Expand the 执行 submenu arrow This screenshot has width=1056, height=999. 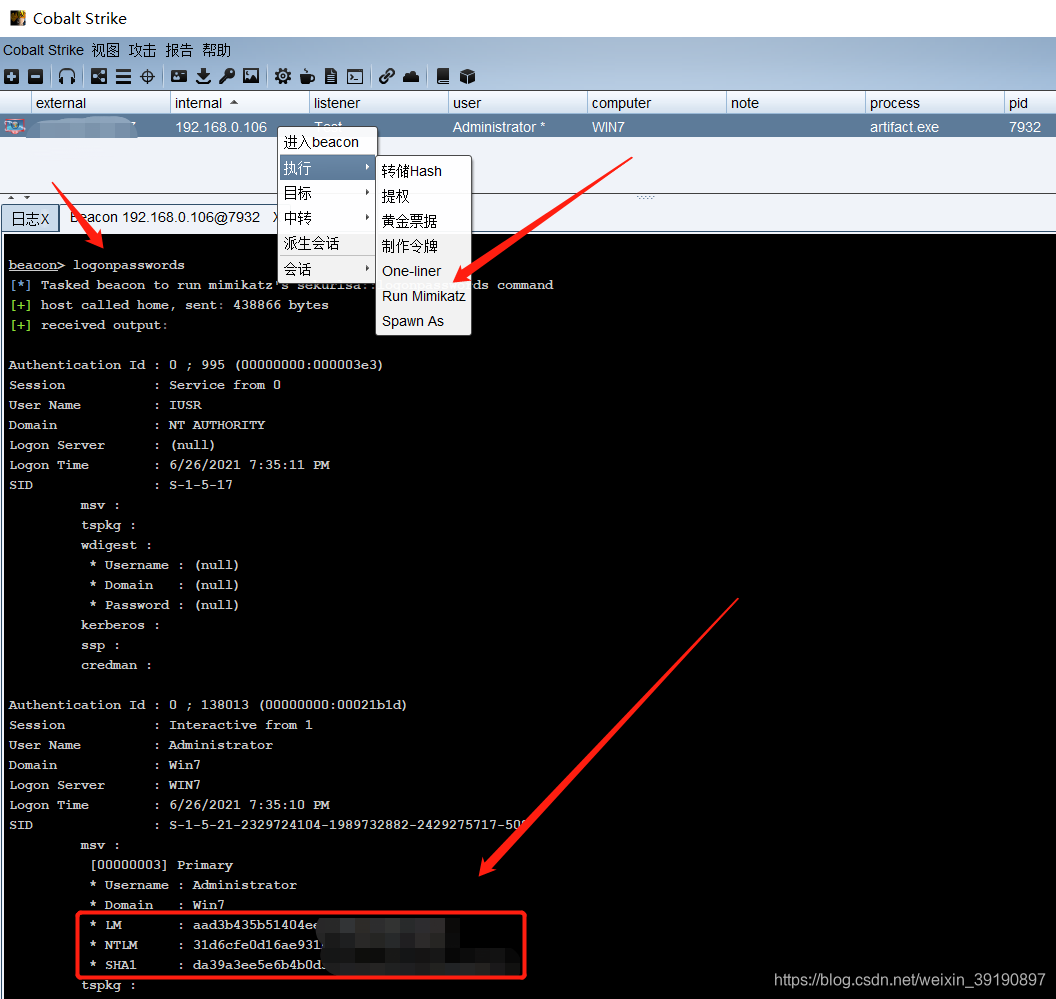click(367, 166)
